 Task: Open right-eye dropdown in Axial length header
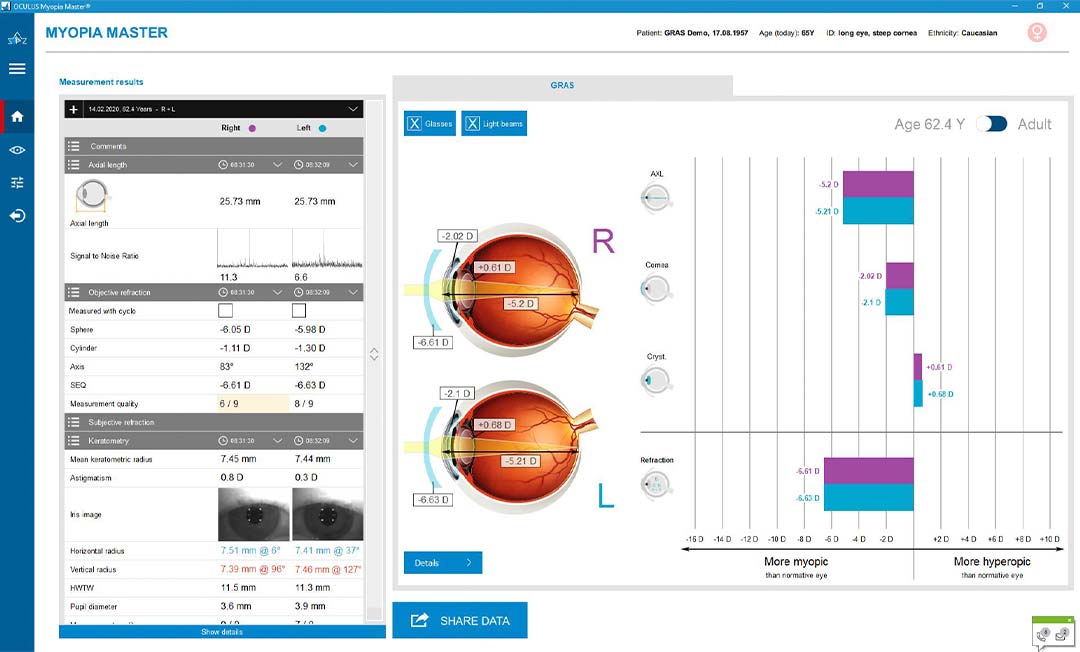[278, 165]
